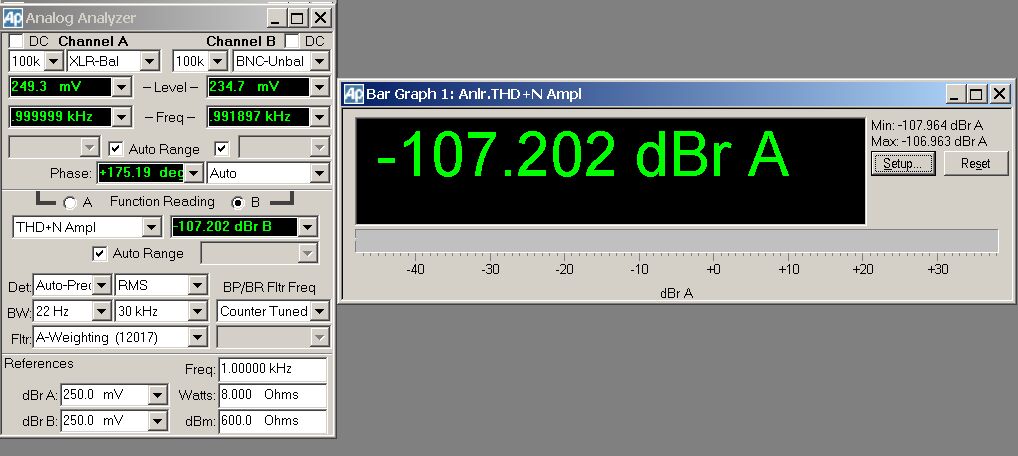This screenshot has height=456, width=1018.
Task: Close the Bar Graph 1 window
Action: [x=999, y=94]
